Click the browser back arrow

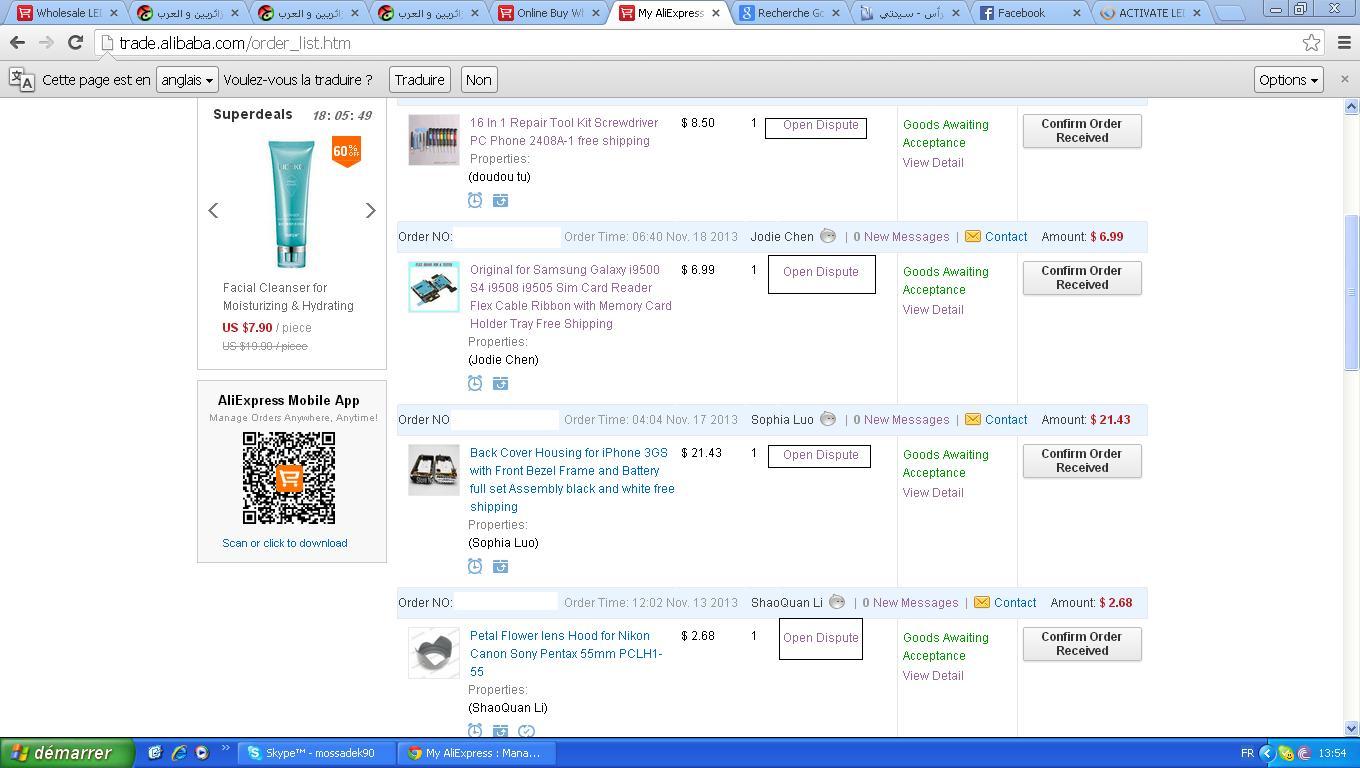(17, 43)
